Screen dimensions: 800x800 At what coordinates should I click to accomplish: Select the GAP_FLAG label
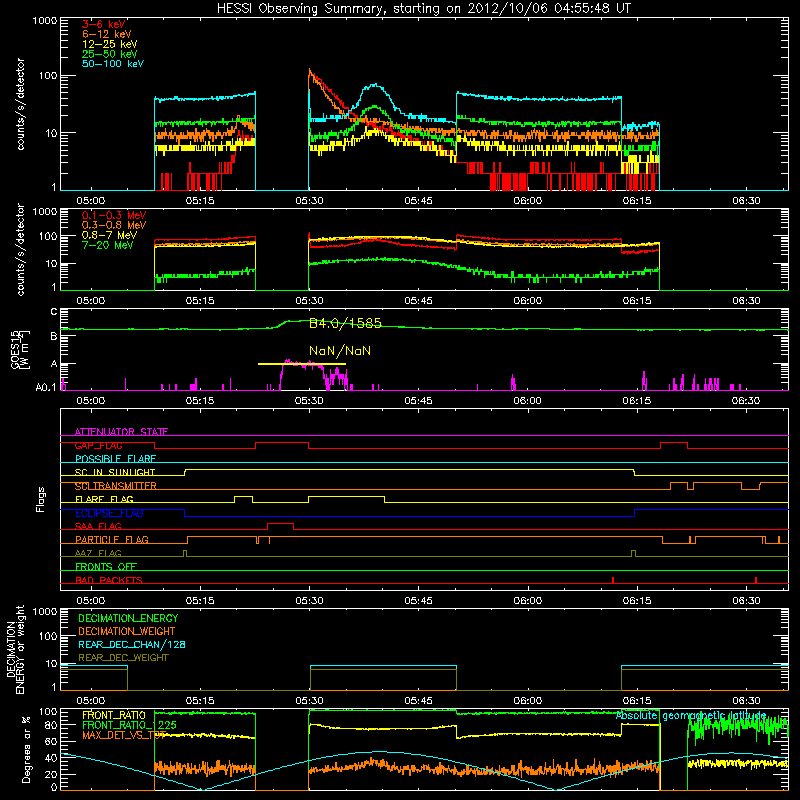(98, 445)
